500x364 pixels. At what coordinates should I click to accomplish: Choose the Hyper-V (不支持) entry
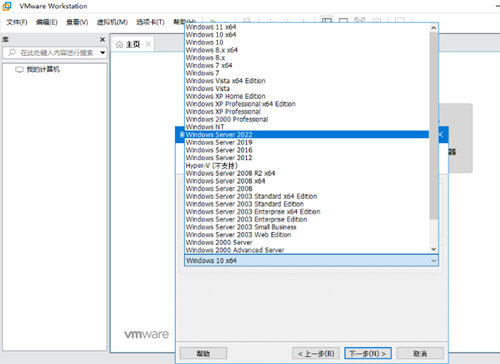coord(307,165)
